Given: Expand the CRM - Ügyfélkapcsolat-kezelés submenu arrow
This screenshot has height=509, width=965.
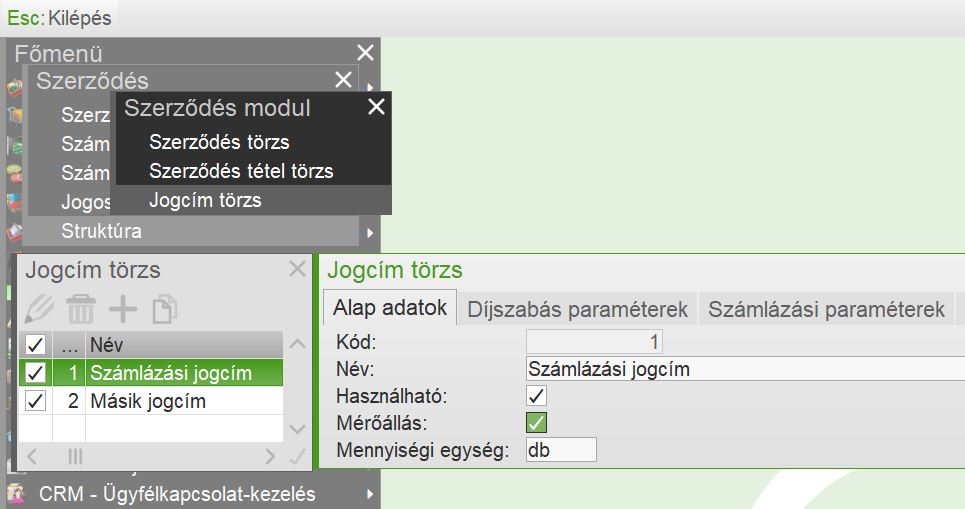Looking at the screenshot, I should click(370, 494).
